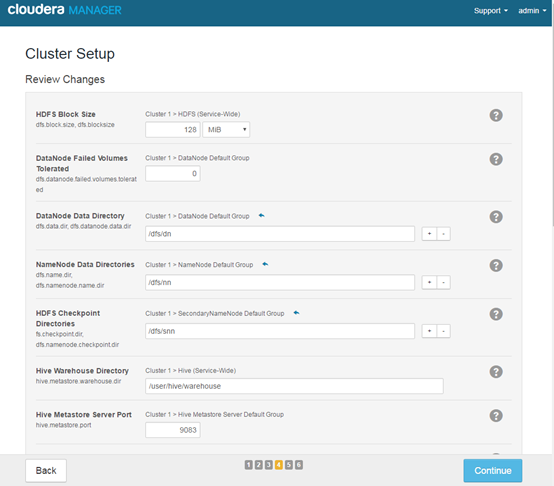This screenshot has height=486, width=554.
Task: Revert HDFS Checkpoint Directories to default
Action: [x=296, y=313]
